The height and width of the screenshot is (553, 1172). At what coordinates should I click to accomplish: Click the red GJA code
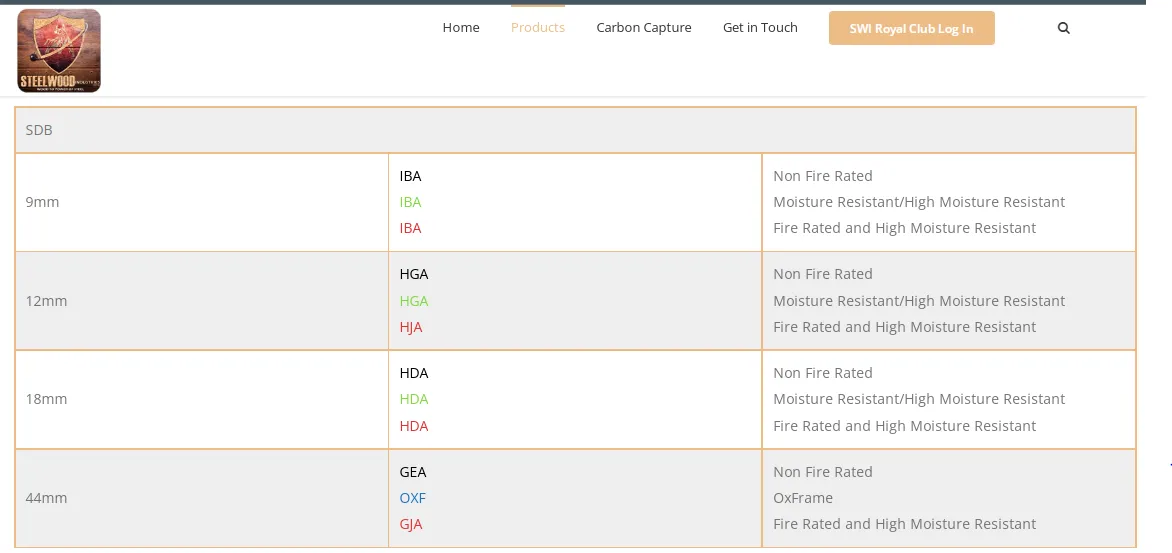pos(411,524)
